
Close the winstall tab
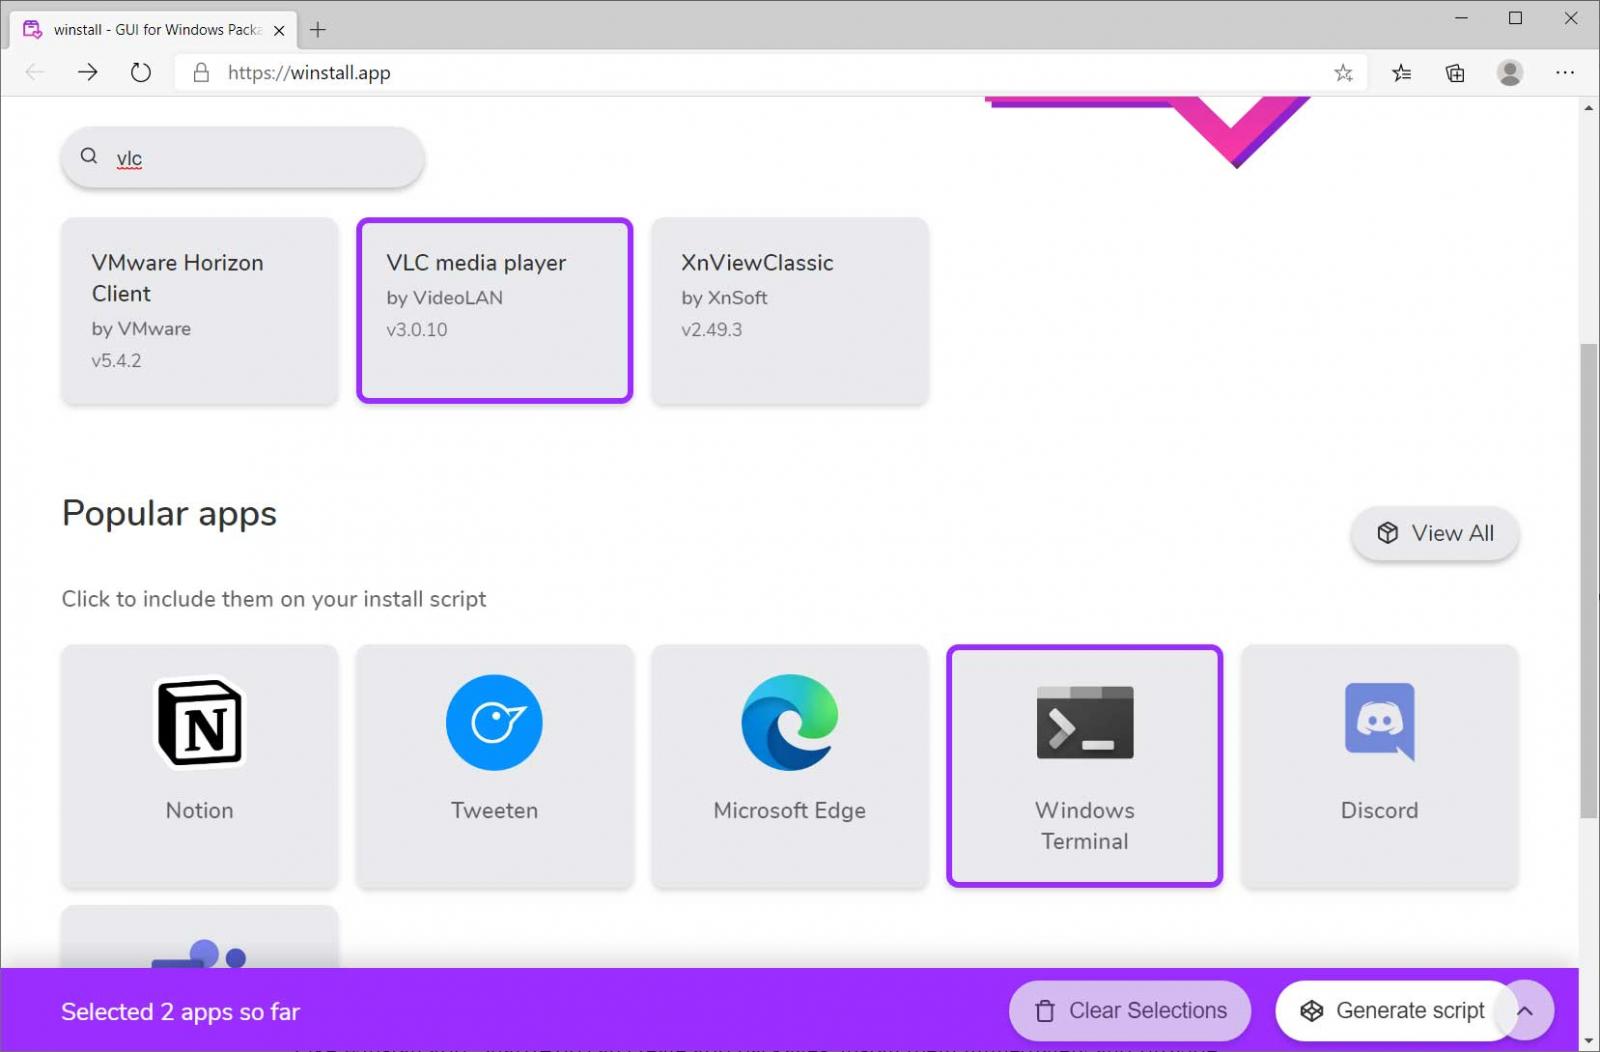(x=279, y=30)
